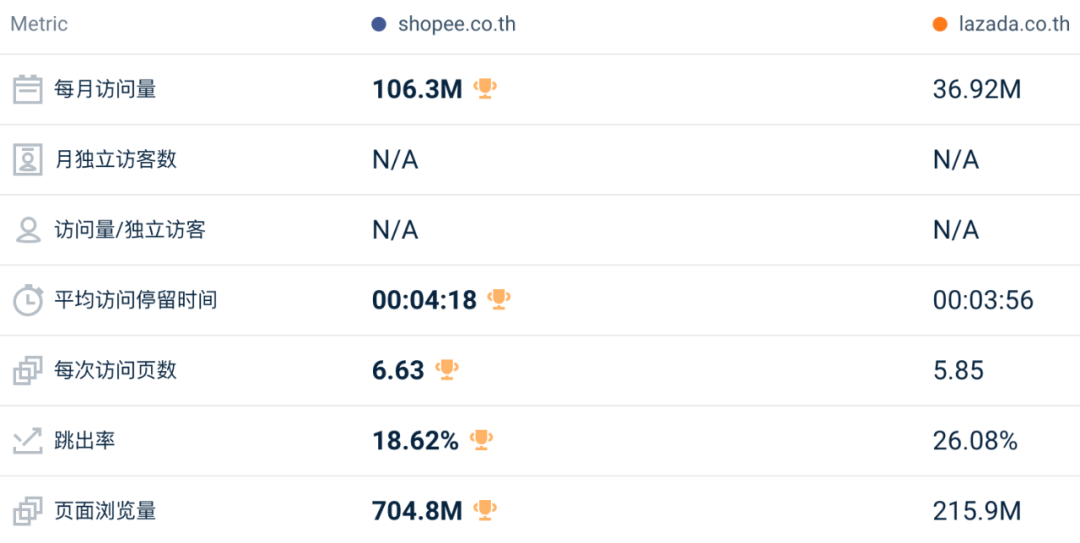Select the 每月访问量 metric label
1080x543 pixels.
point(105,89)
